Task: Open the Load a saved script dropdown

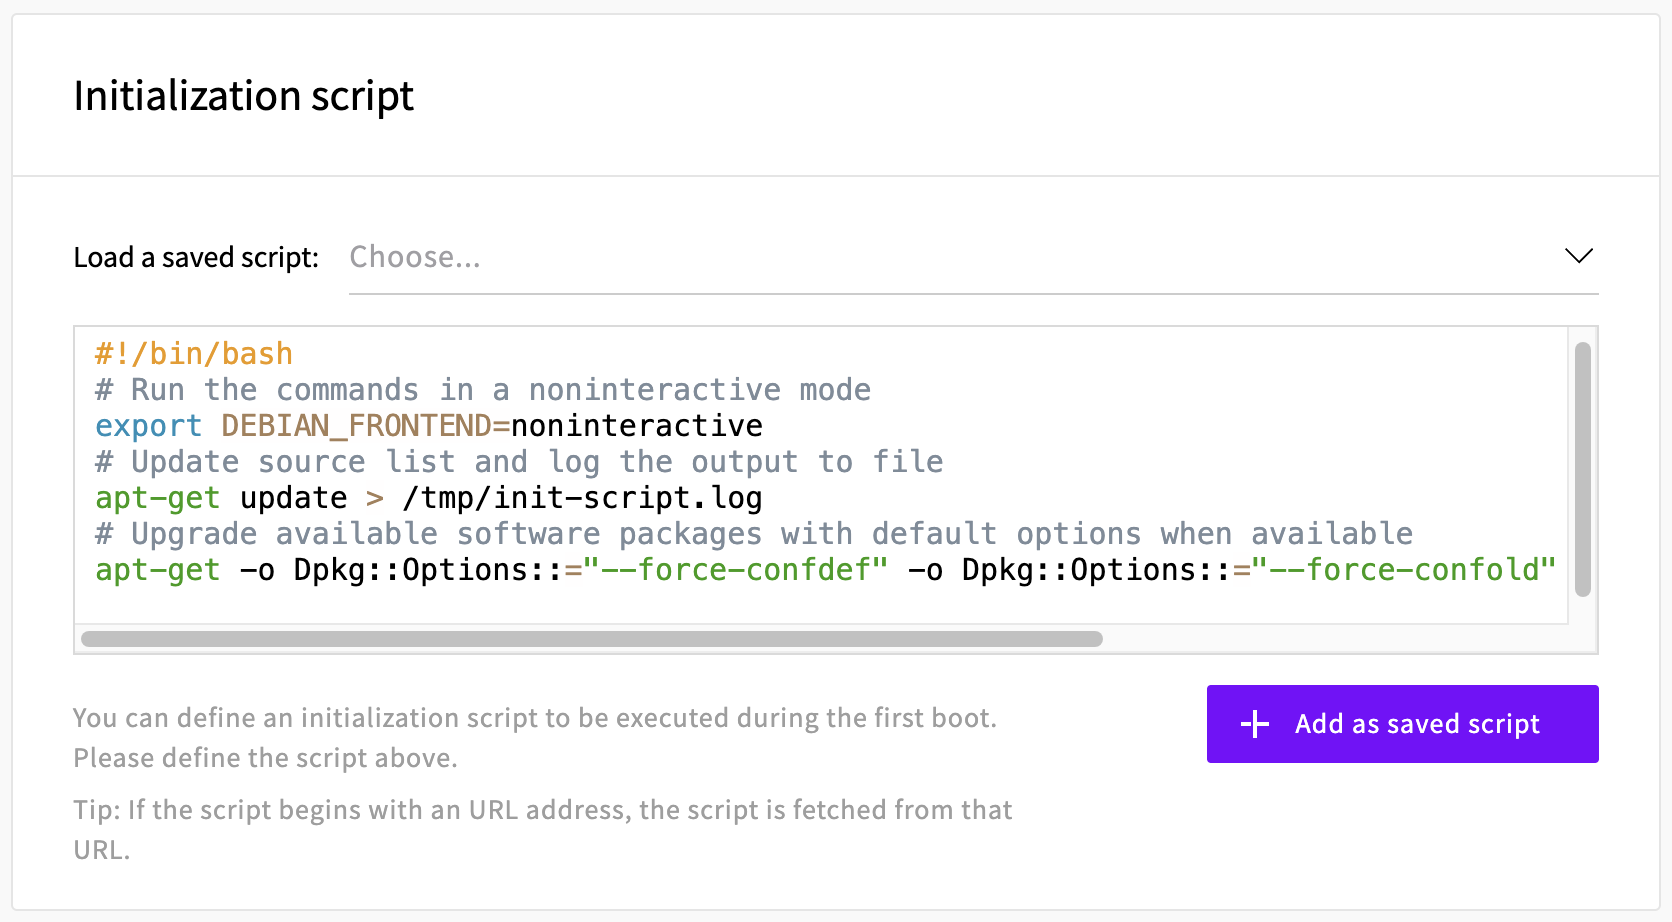Action: point(973,257)
